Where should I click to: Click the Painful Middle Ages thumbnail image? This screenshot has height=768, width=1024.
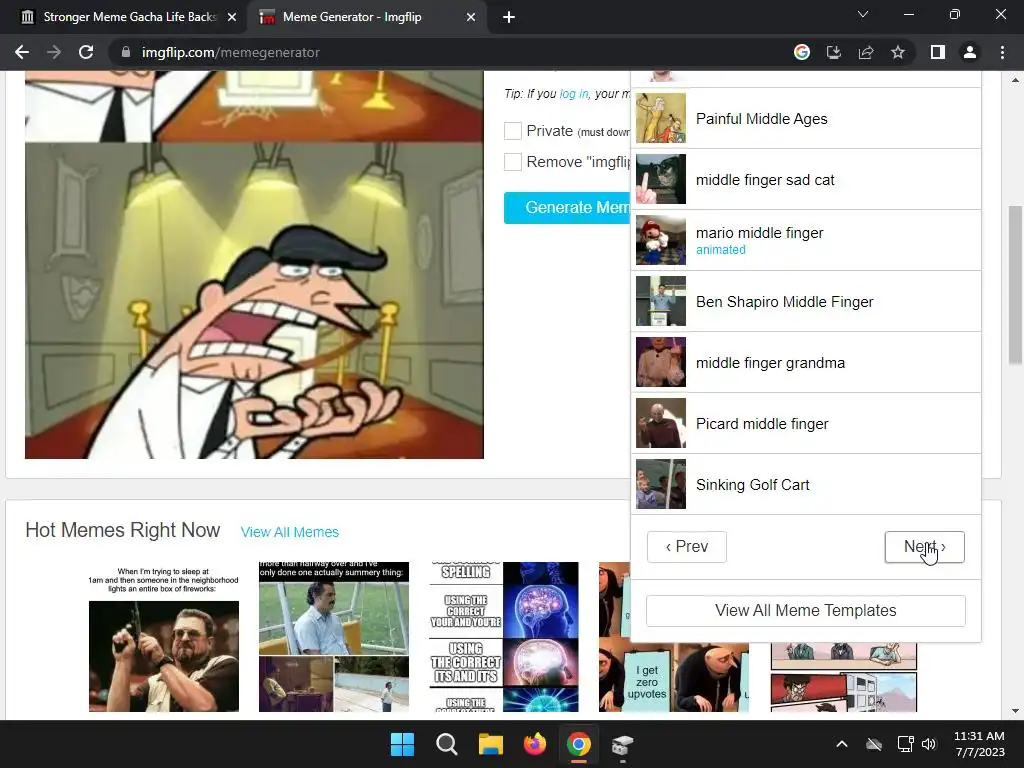pos(661,118)
